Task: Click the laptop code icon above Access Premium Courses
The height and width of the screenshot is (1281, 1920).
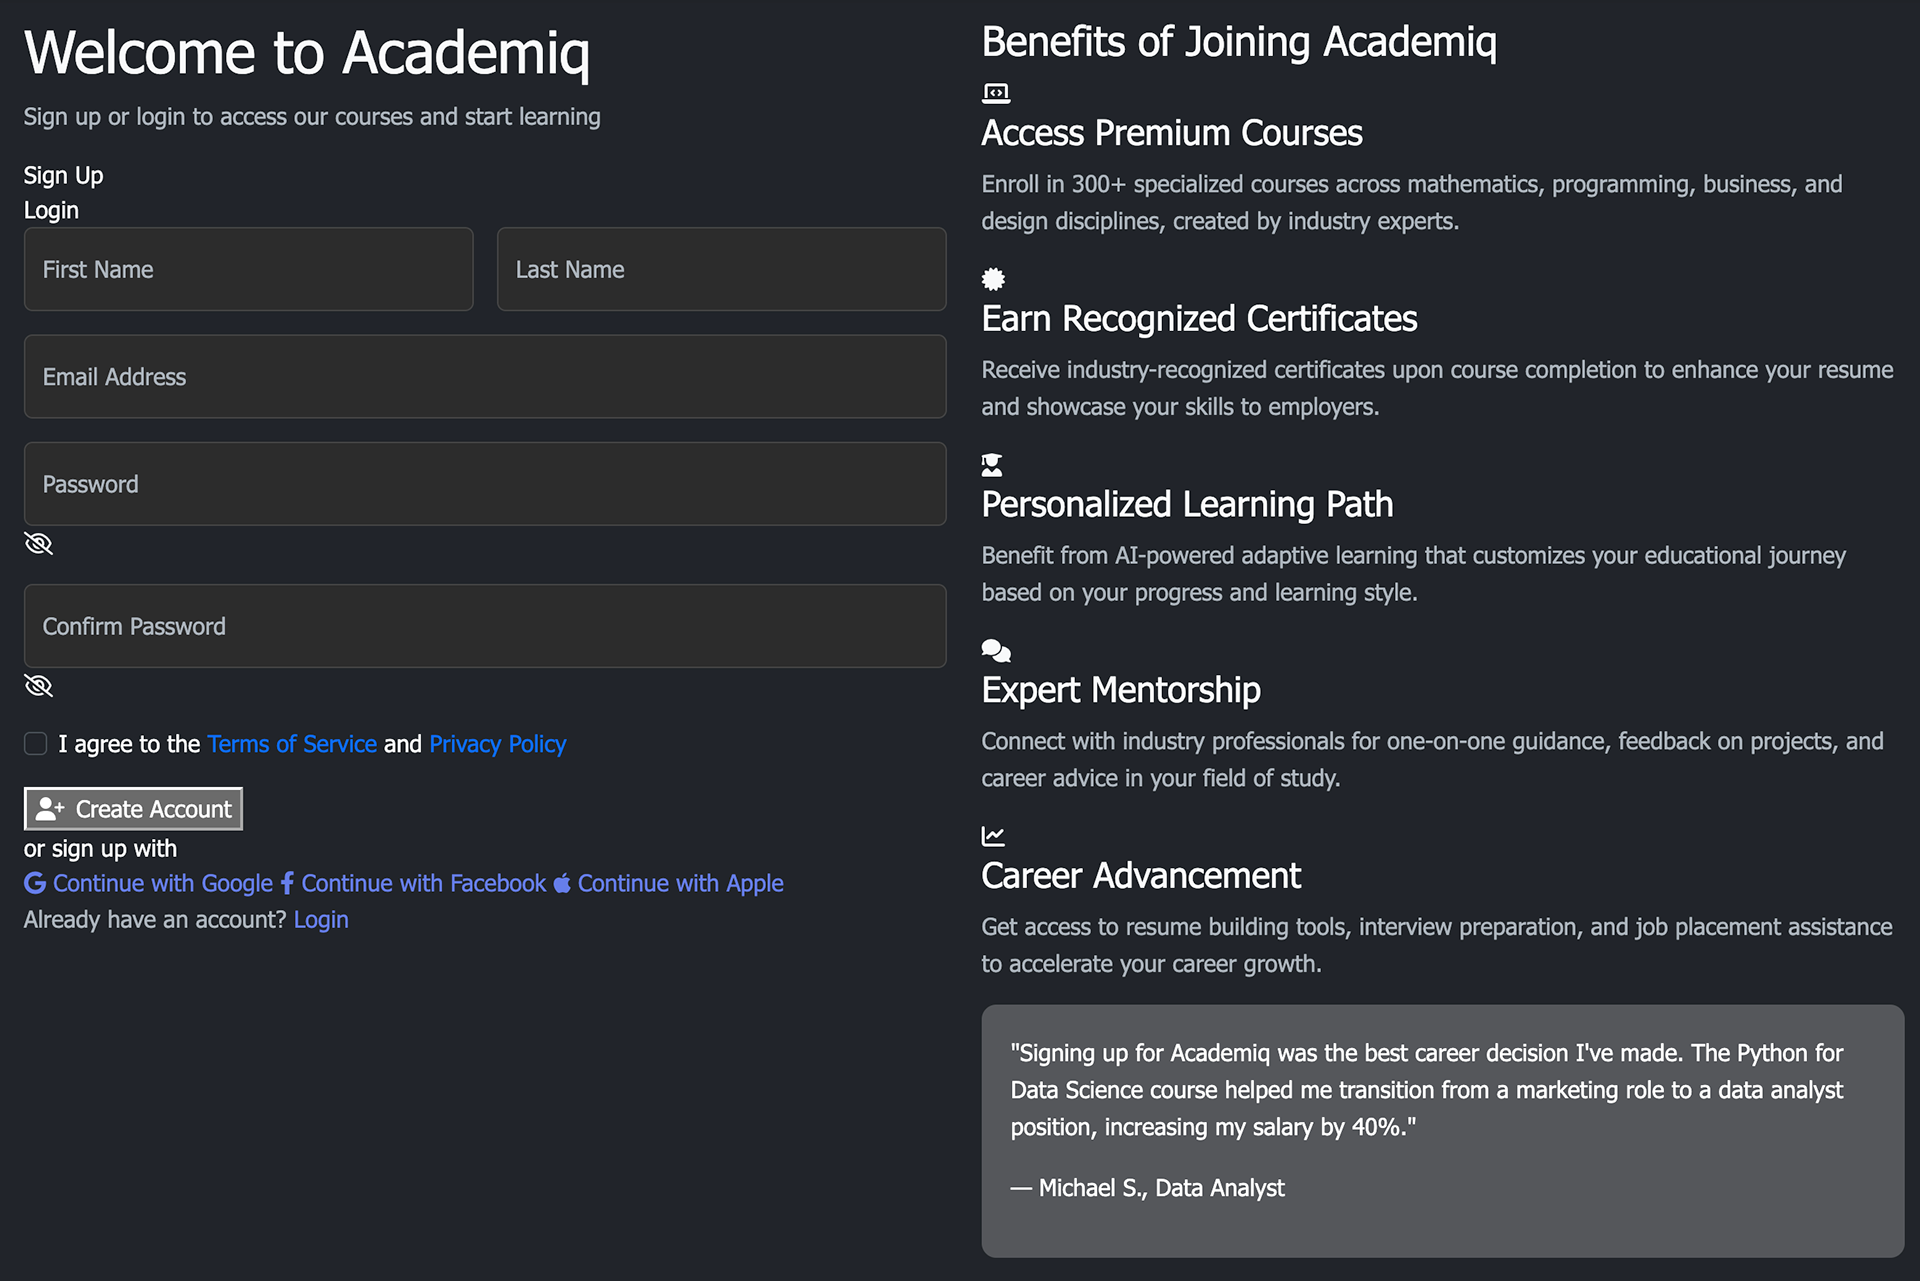Action: [x=995, y=94]
